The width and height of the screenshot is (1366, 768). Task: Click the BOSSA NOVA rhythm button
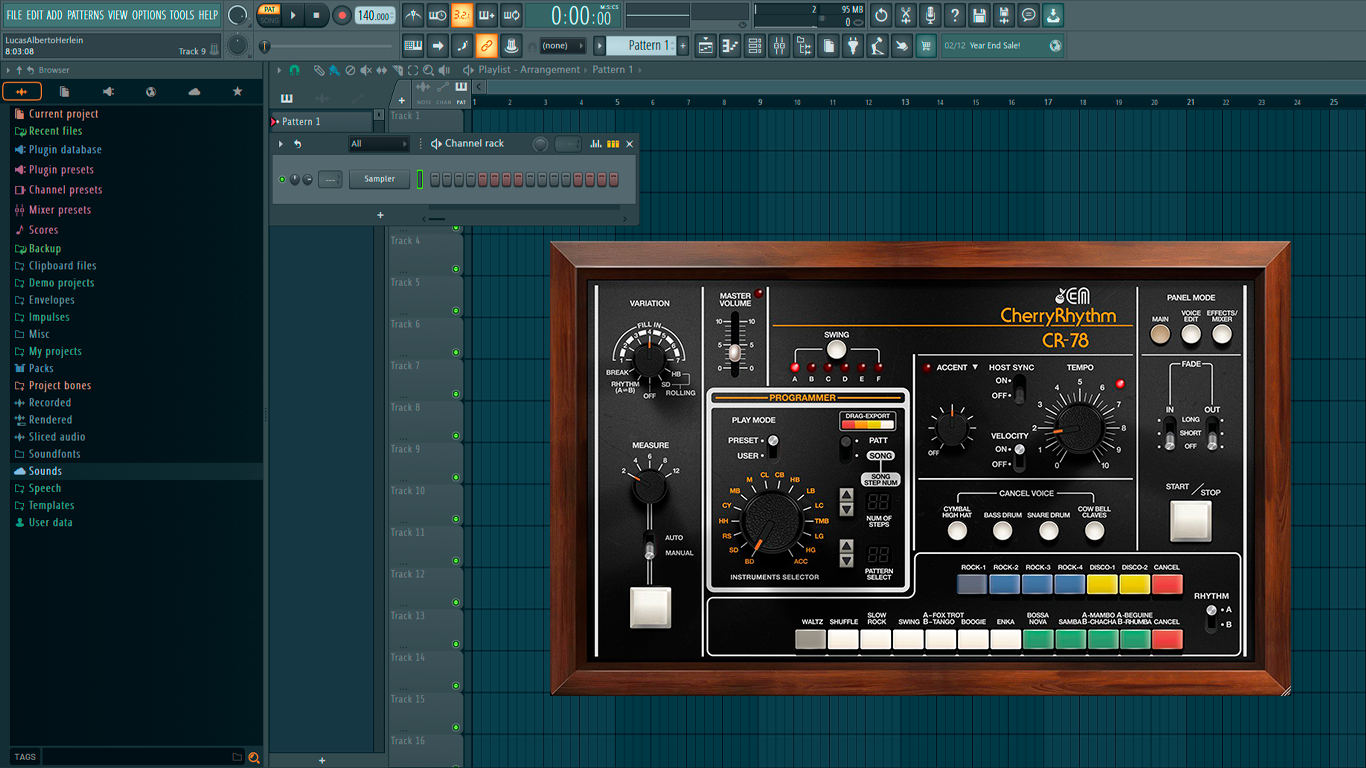pyautogui.click(x=1038, y=639)
